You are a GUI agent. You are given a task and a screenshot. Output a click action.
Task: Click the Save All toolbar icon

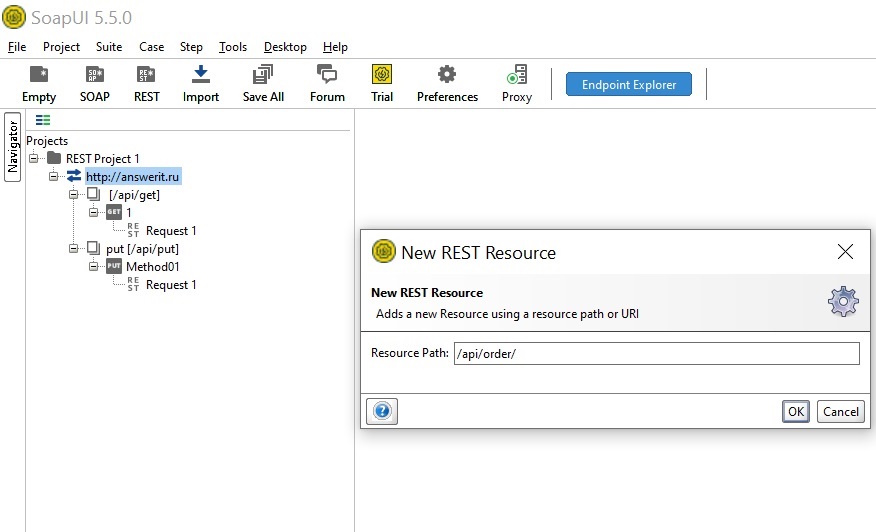[263, 74]
